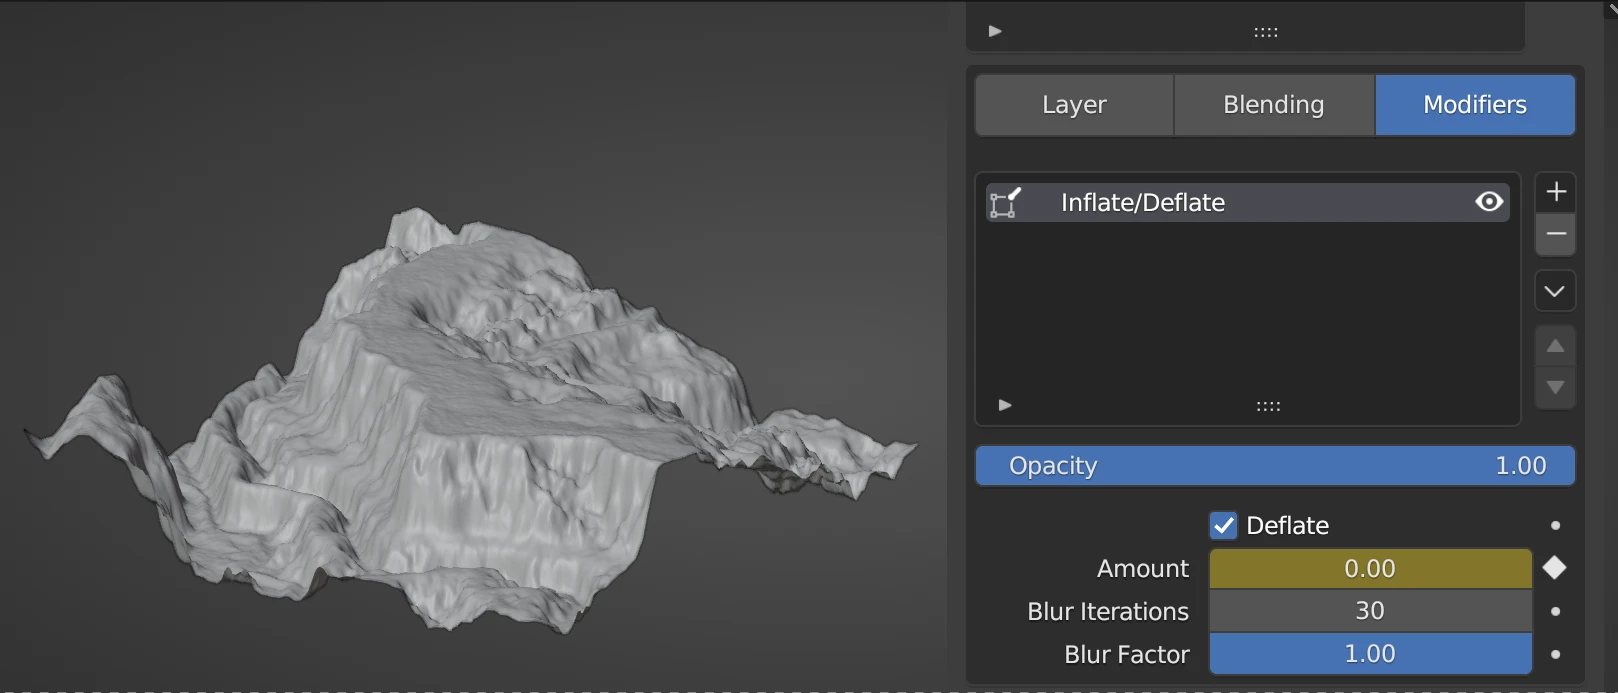Image resolution: width=1618 pixels, height=693 pixels.
Task: Open the modifier specials chevron menu
Action: [x=1555, y=291]
